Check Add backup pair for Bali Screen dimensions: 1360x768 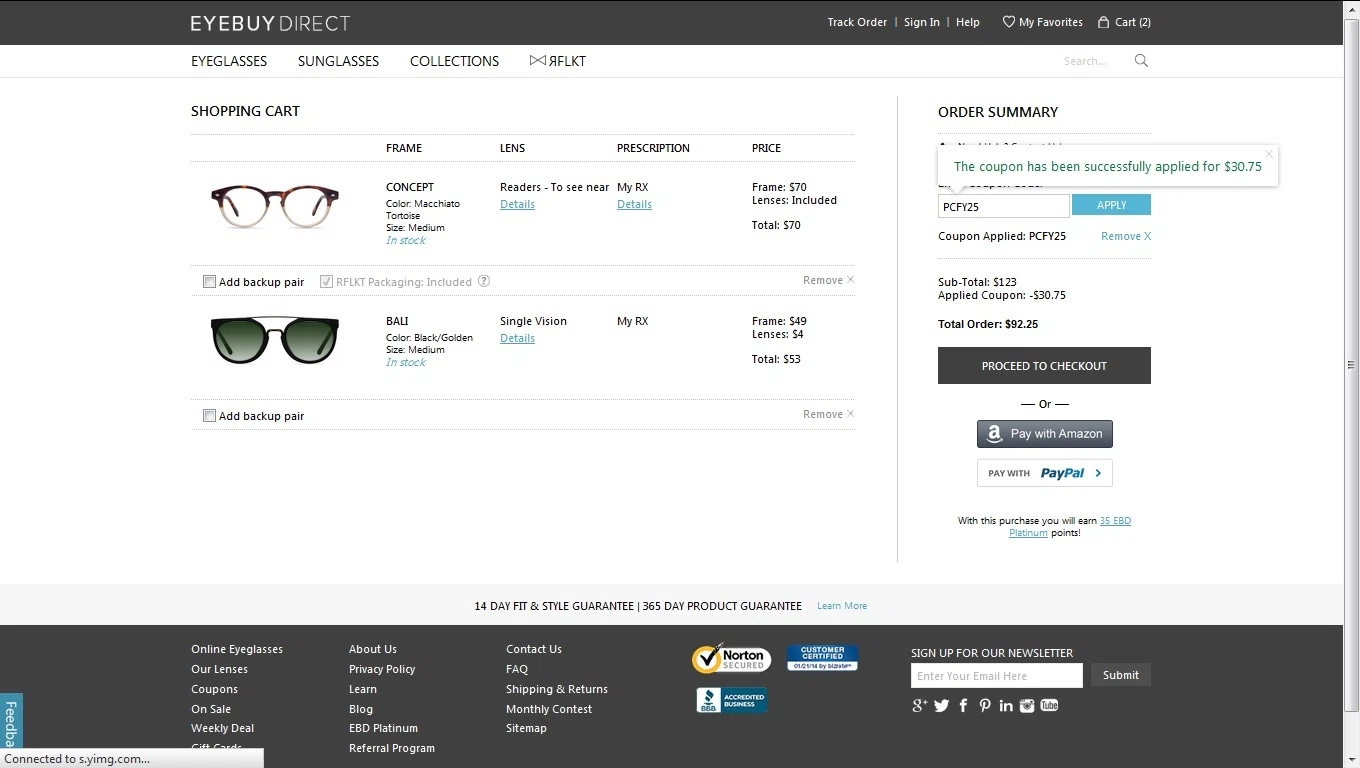click(x=209, y=416)
